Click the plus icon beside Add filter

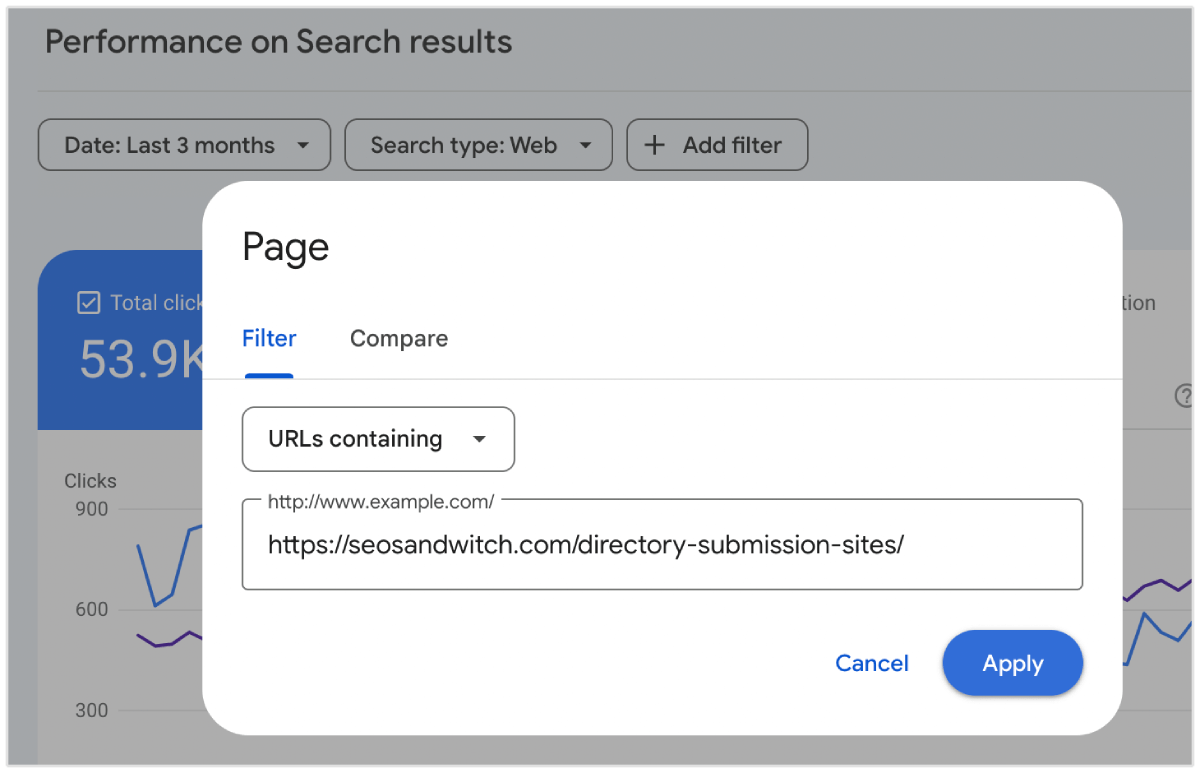(654, 145)
